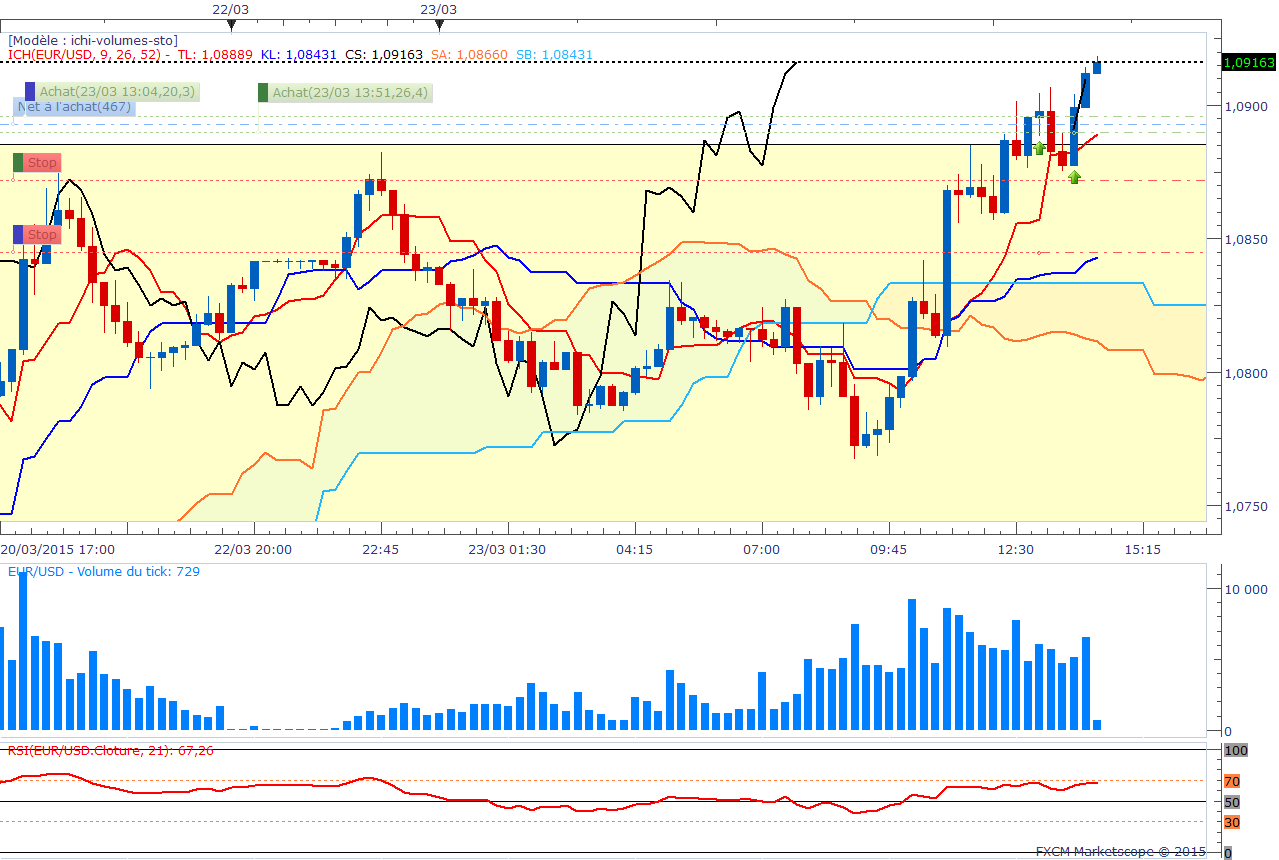
Task: Click the orange RSI 30 level label
Action: (x=1232, y=822)
